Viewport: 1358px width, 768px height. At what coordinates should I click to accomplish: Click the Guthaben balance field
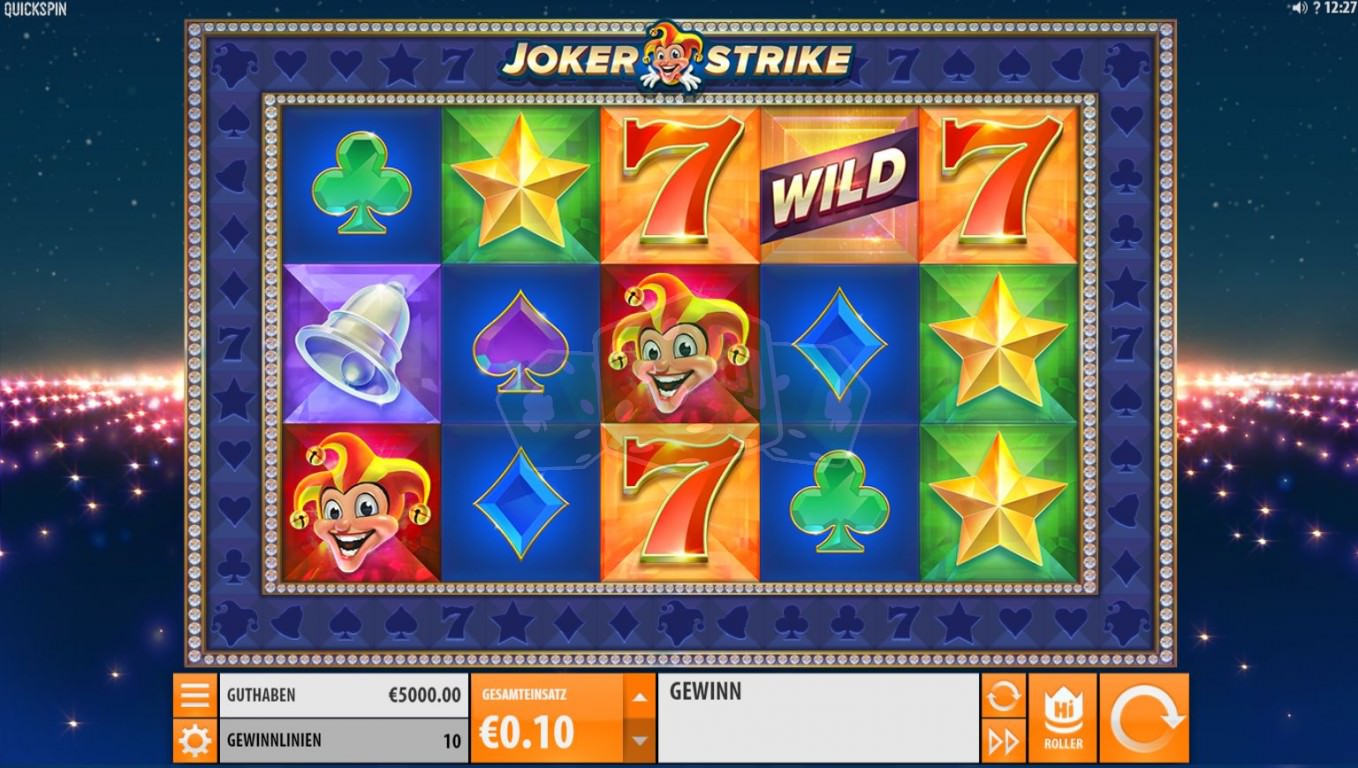click(343, 695)
